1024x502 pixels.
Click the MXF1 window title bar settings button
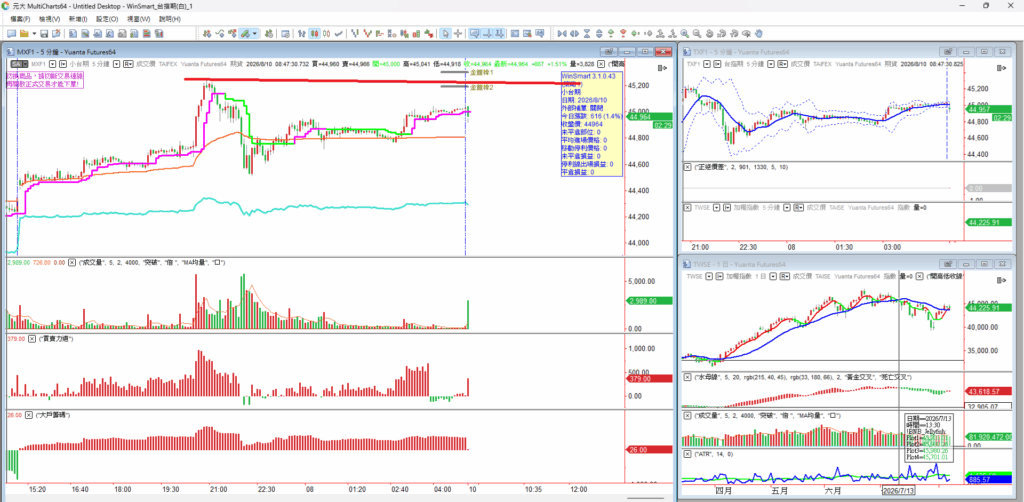609,52
